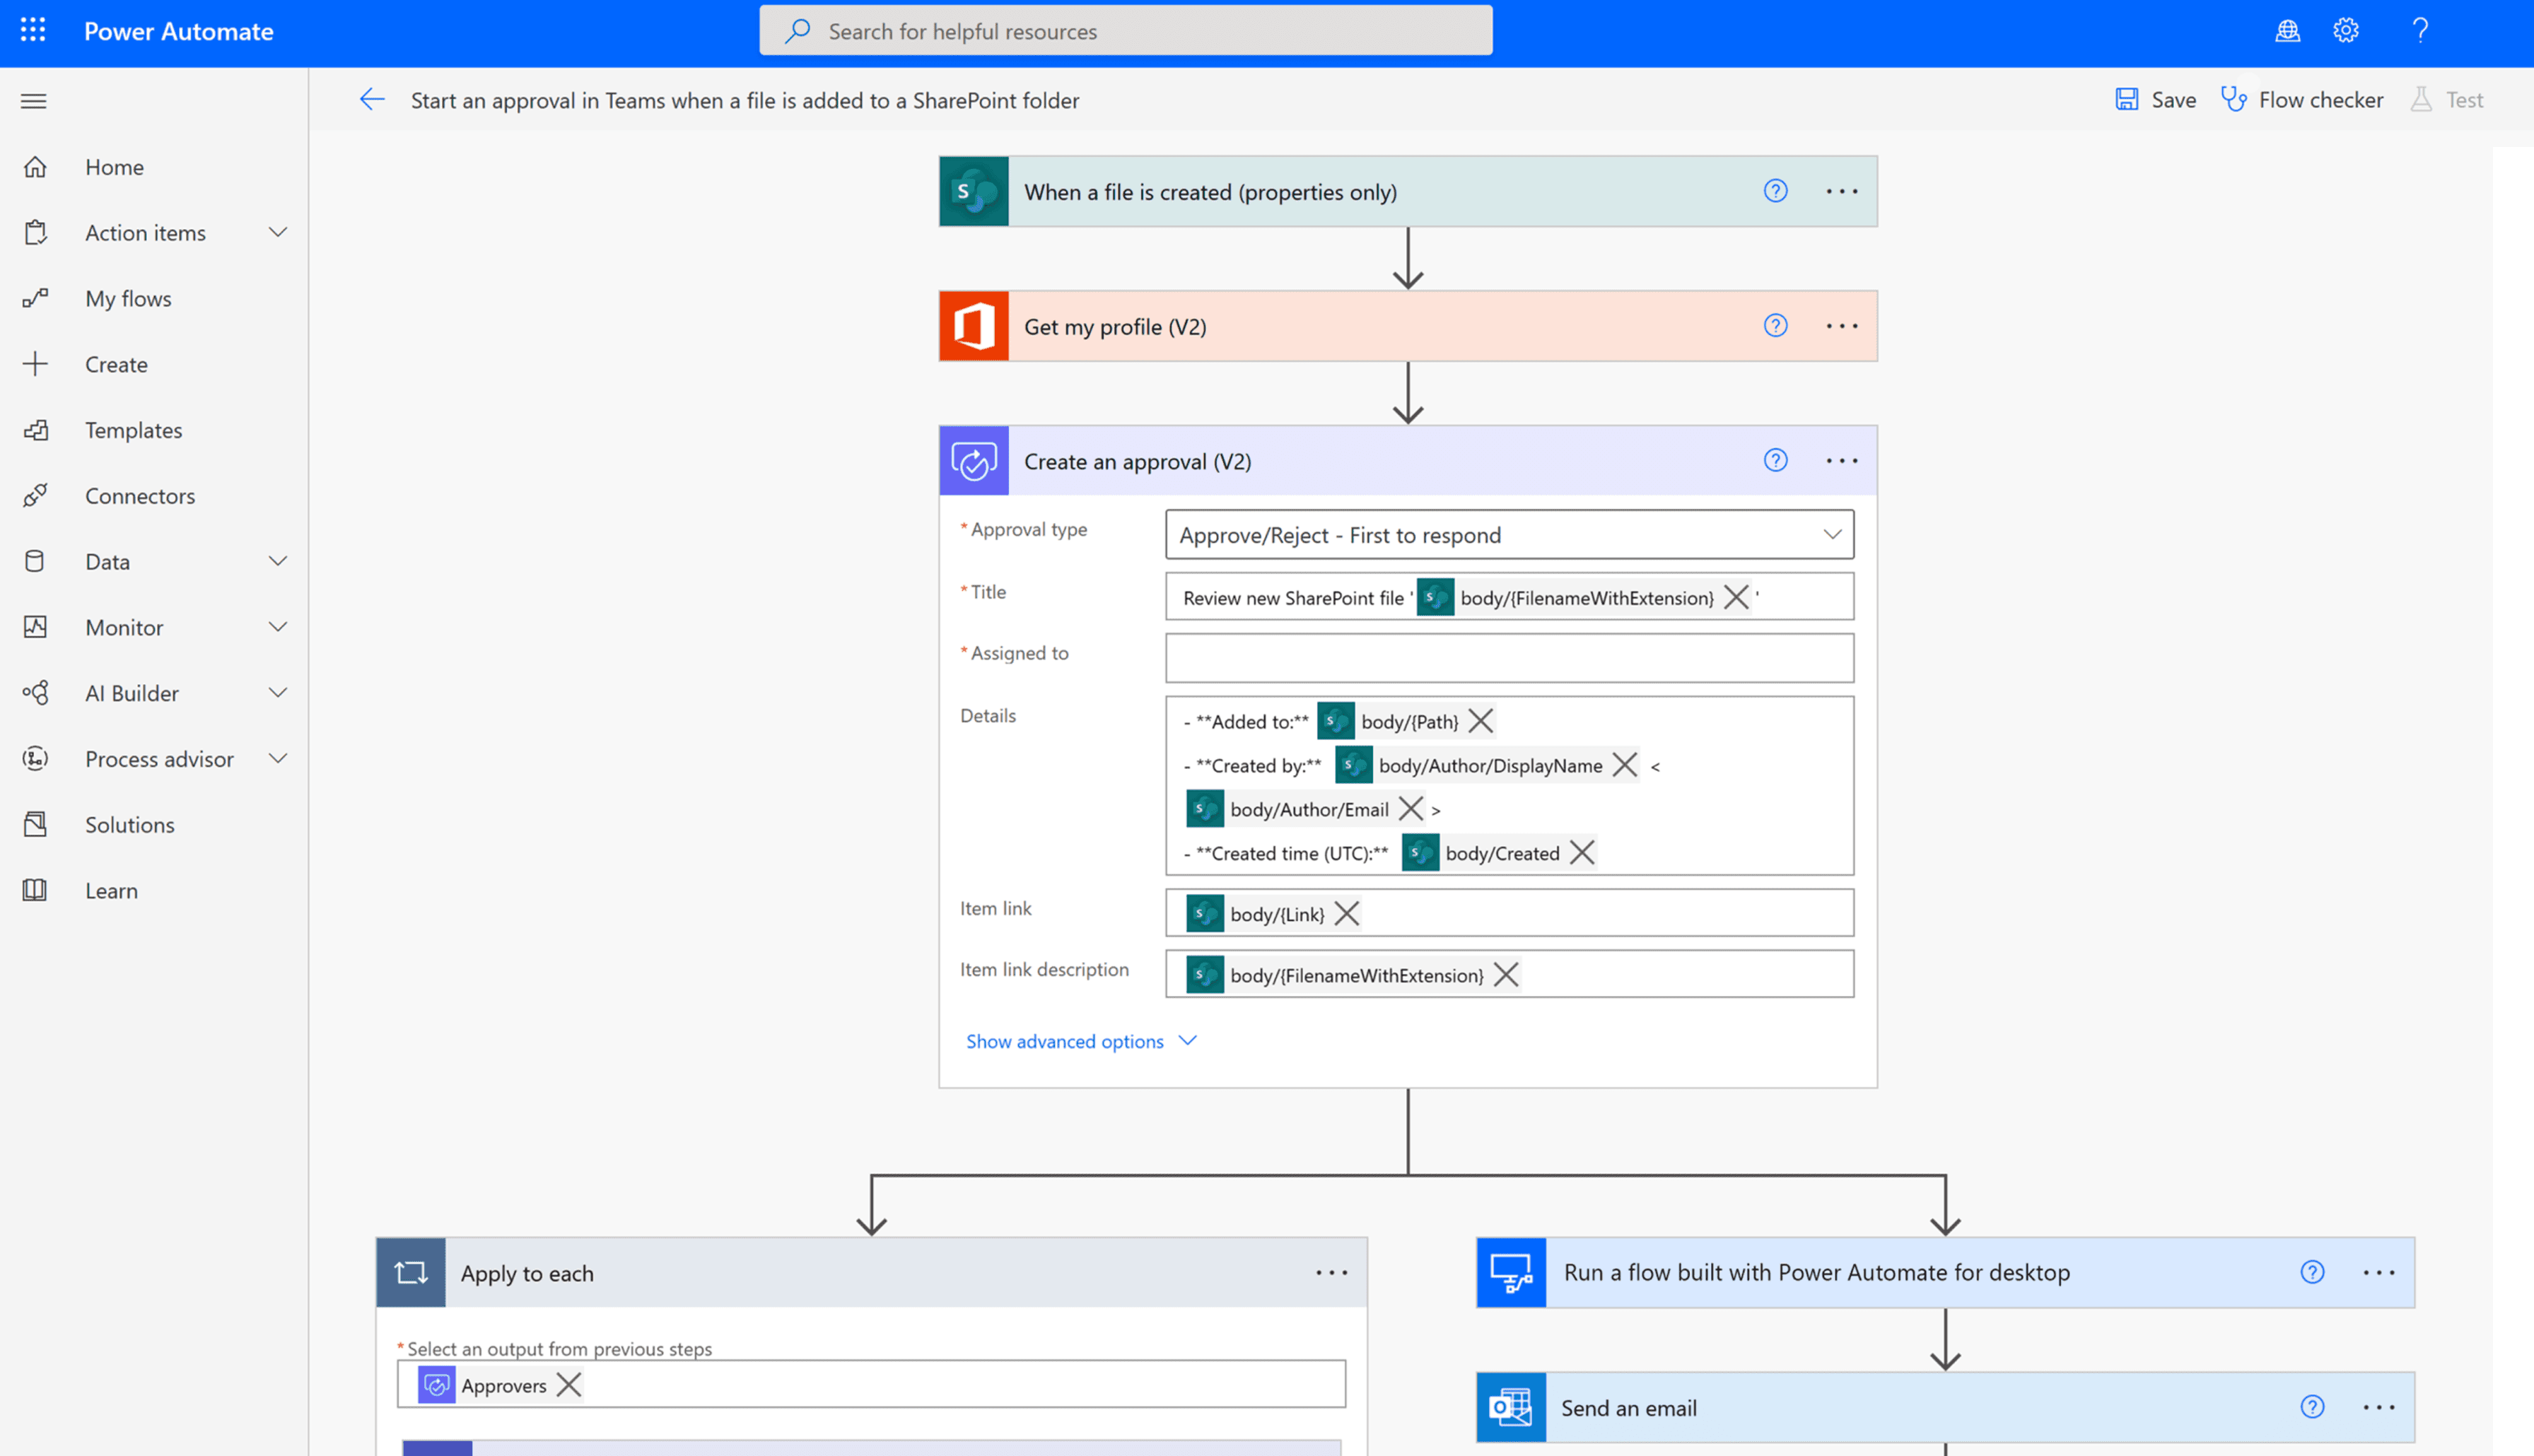Open ellipsis menu on Get my profile

(1841, 326)
